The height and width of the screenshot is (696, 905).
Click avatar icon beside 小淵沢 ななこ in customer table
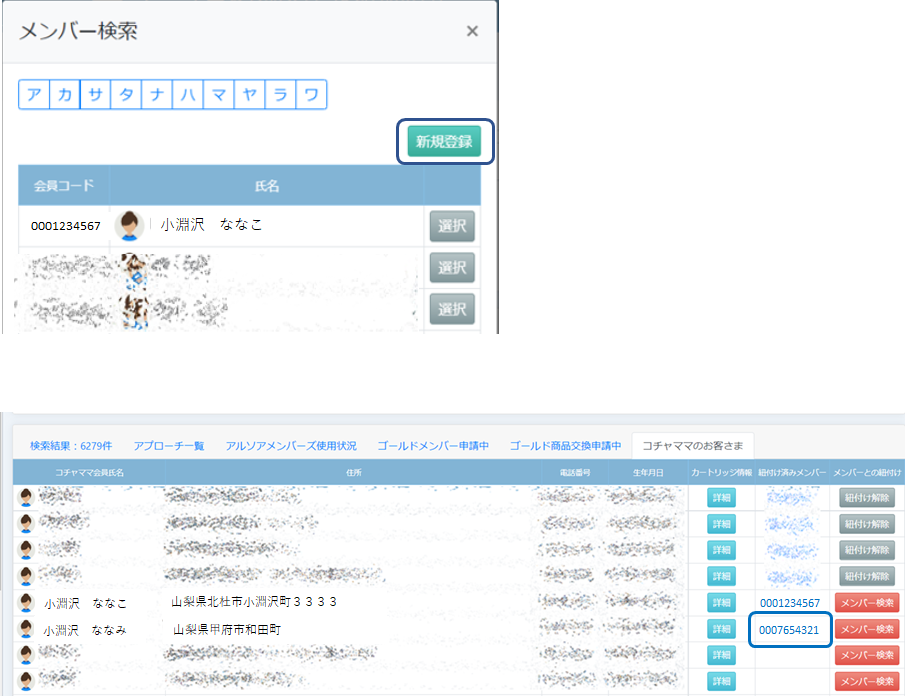click(x=25, y=603)
